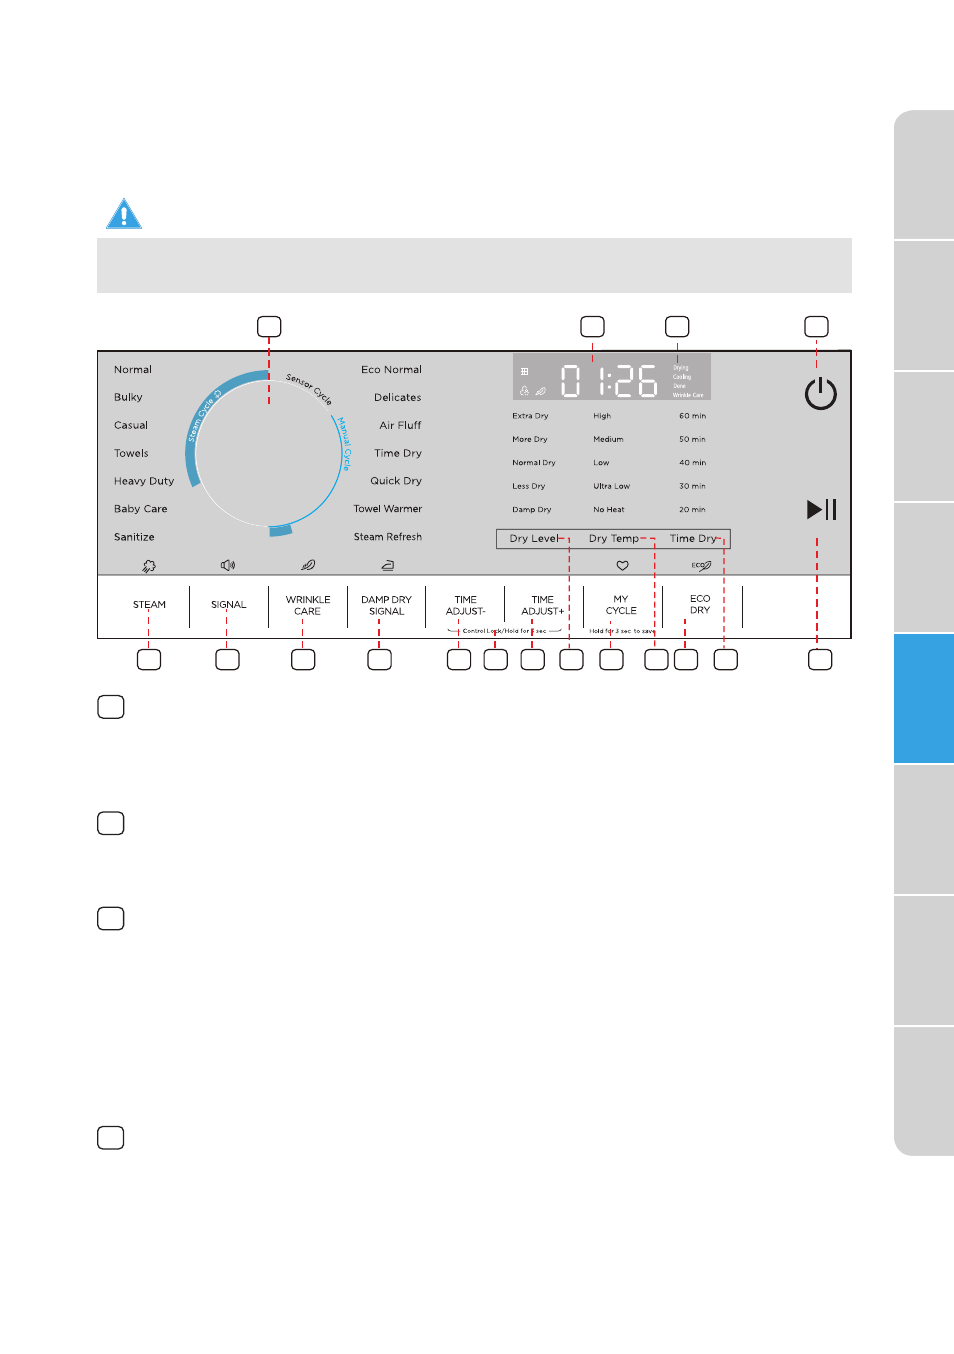This screenshot has width=954, height=1354.
Task: Select the Steam Refresh cycle label
Action: [388, 537]
